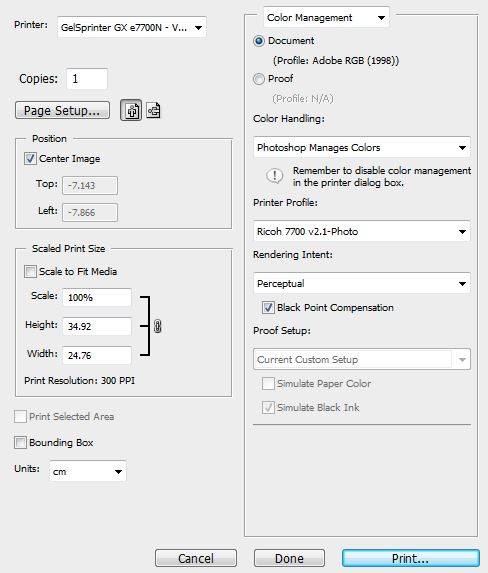Check Print Selected Area option
Screen dimensions: 488x573
click(20, 417)
